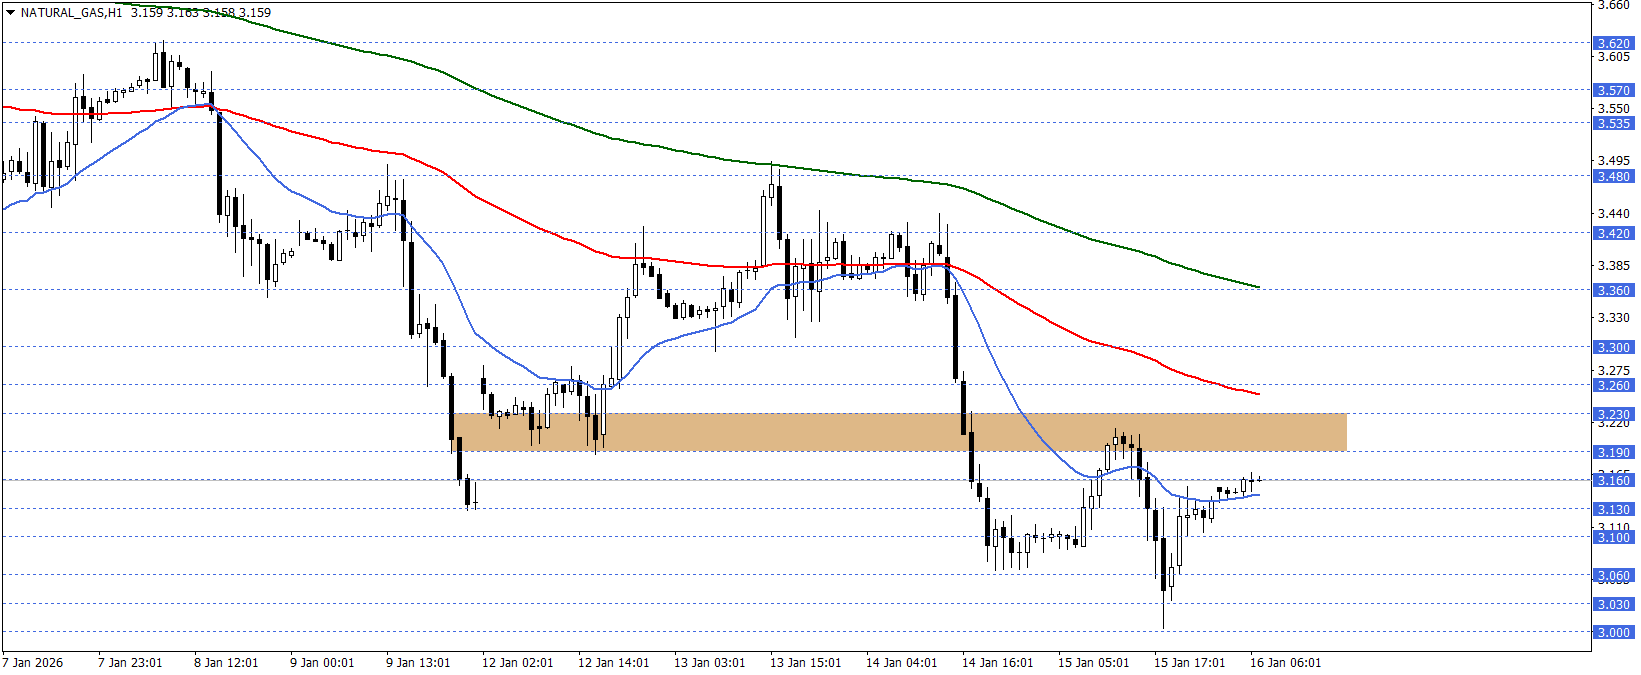Viewport: 1641px width, 675px height.
Task: Select the orange shaded resistance zone rectangle
Action: [900, 432]
